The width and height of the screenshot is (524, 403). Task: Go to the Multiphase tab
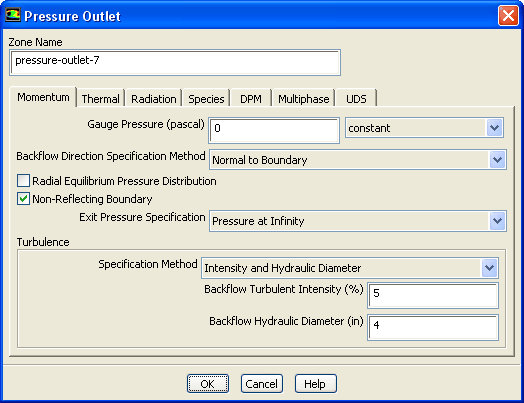[303, 99]
